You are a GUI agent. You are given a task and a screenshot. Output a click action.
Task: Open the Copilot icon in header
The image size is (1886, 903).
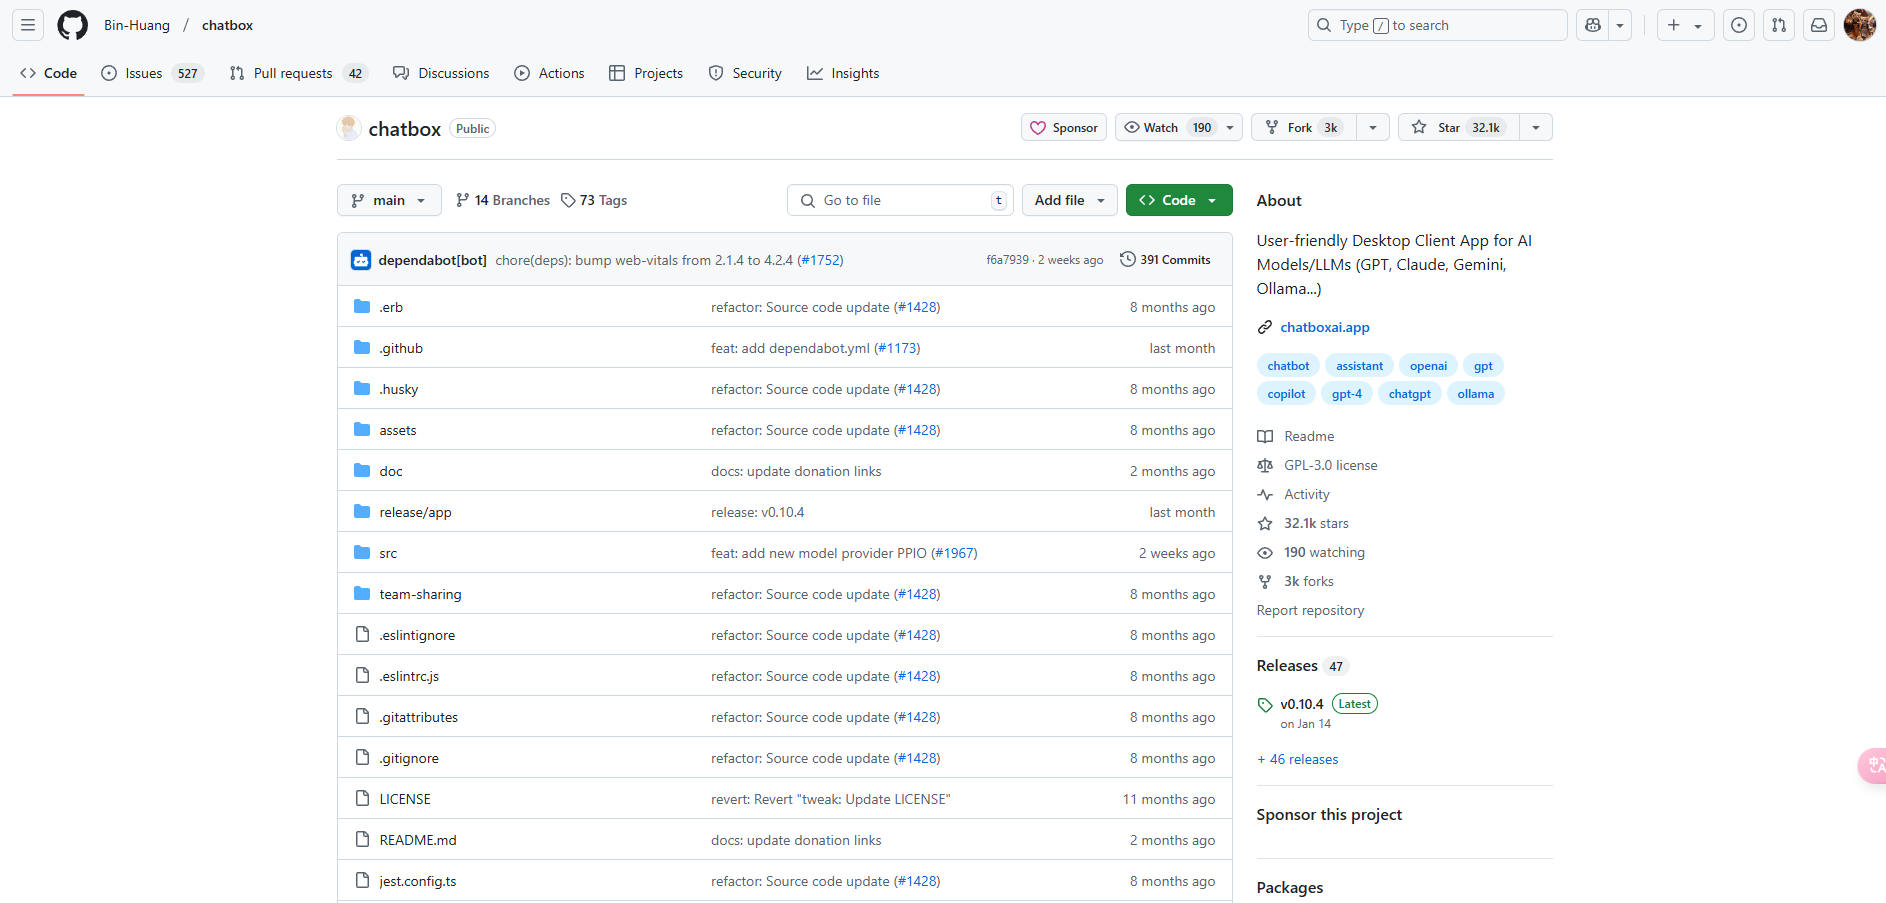click(1593, 25)
